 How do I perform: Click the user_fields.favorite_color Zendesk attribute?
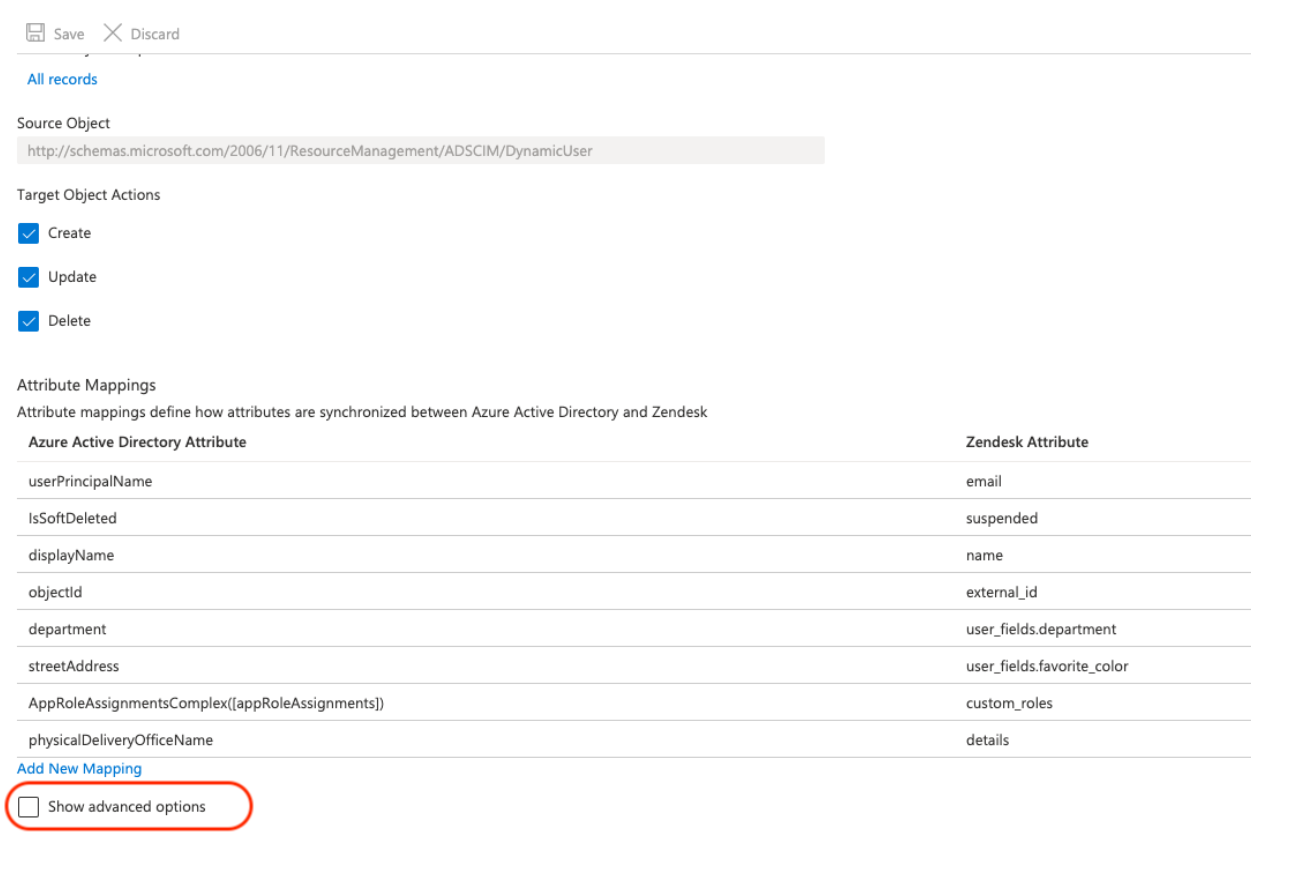(x=1046, y=666)
